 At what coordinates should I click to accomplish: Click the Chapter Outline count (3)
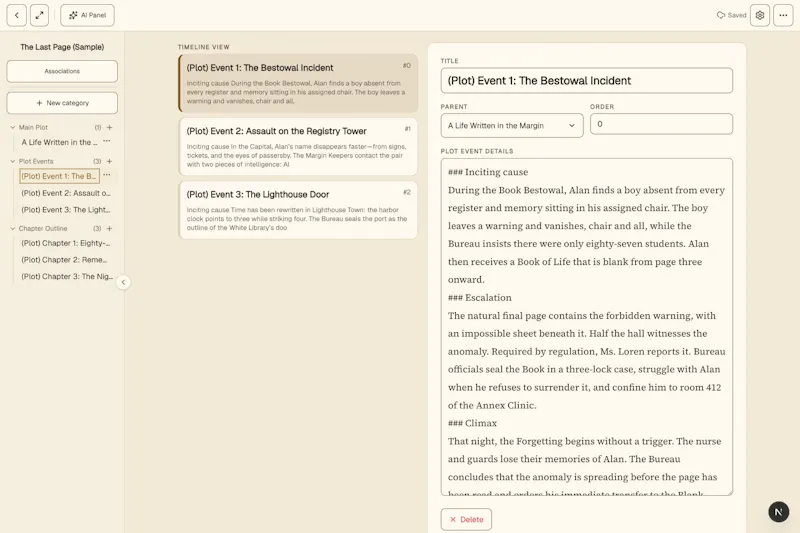tap(97, 229)
